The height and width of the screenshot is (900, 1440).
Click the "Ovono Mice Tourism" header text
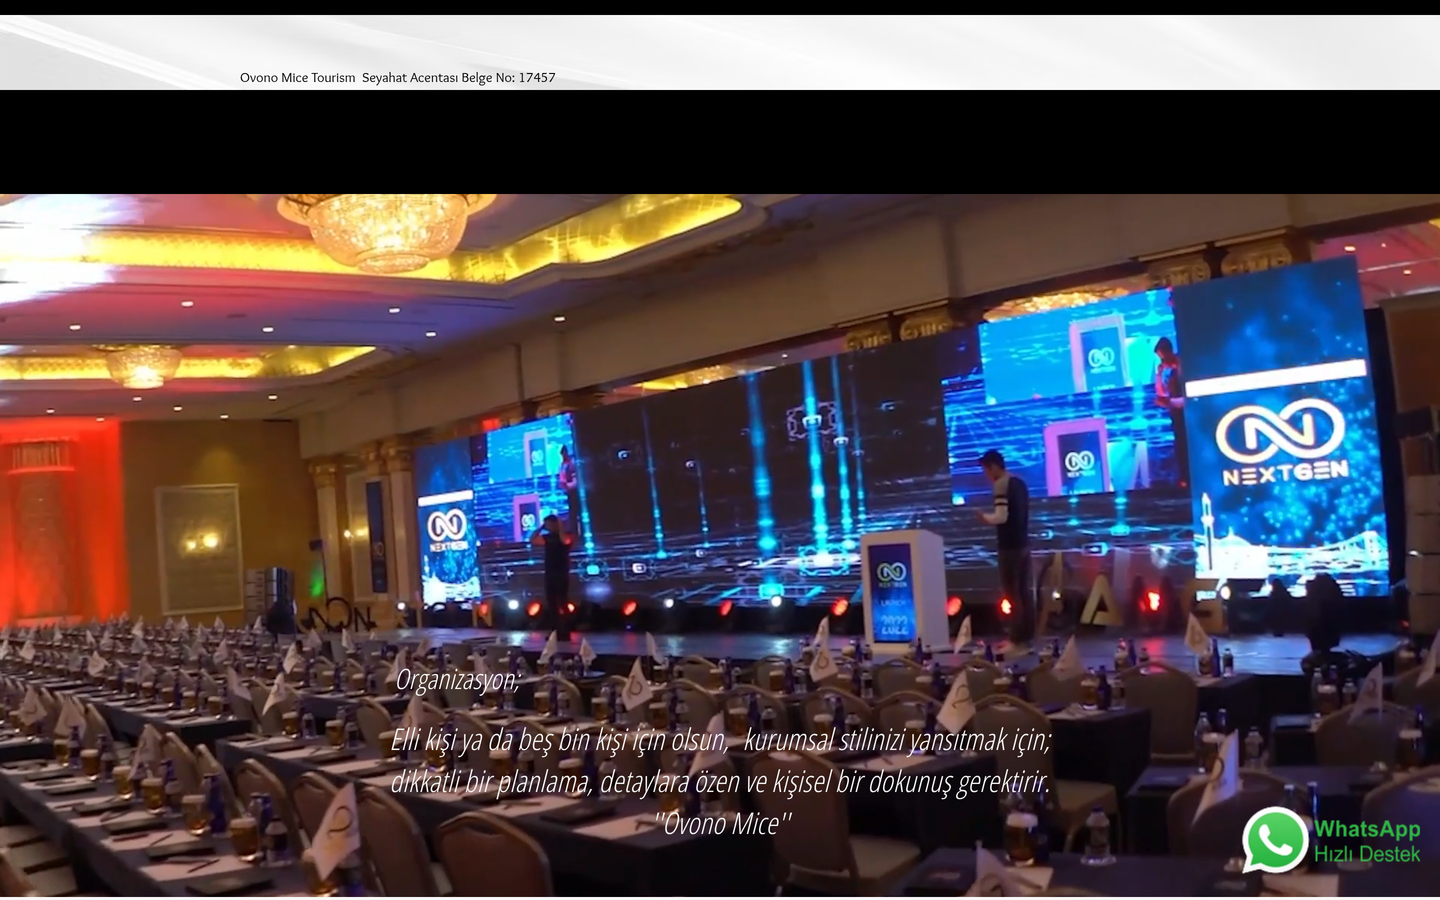pos(297,77)
